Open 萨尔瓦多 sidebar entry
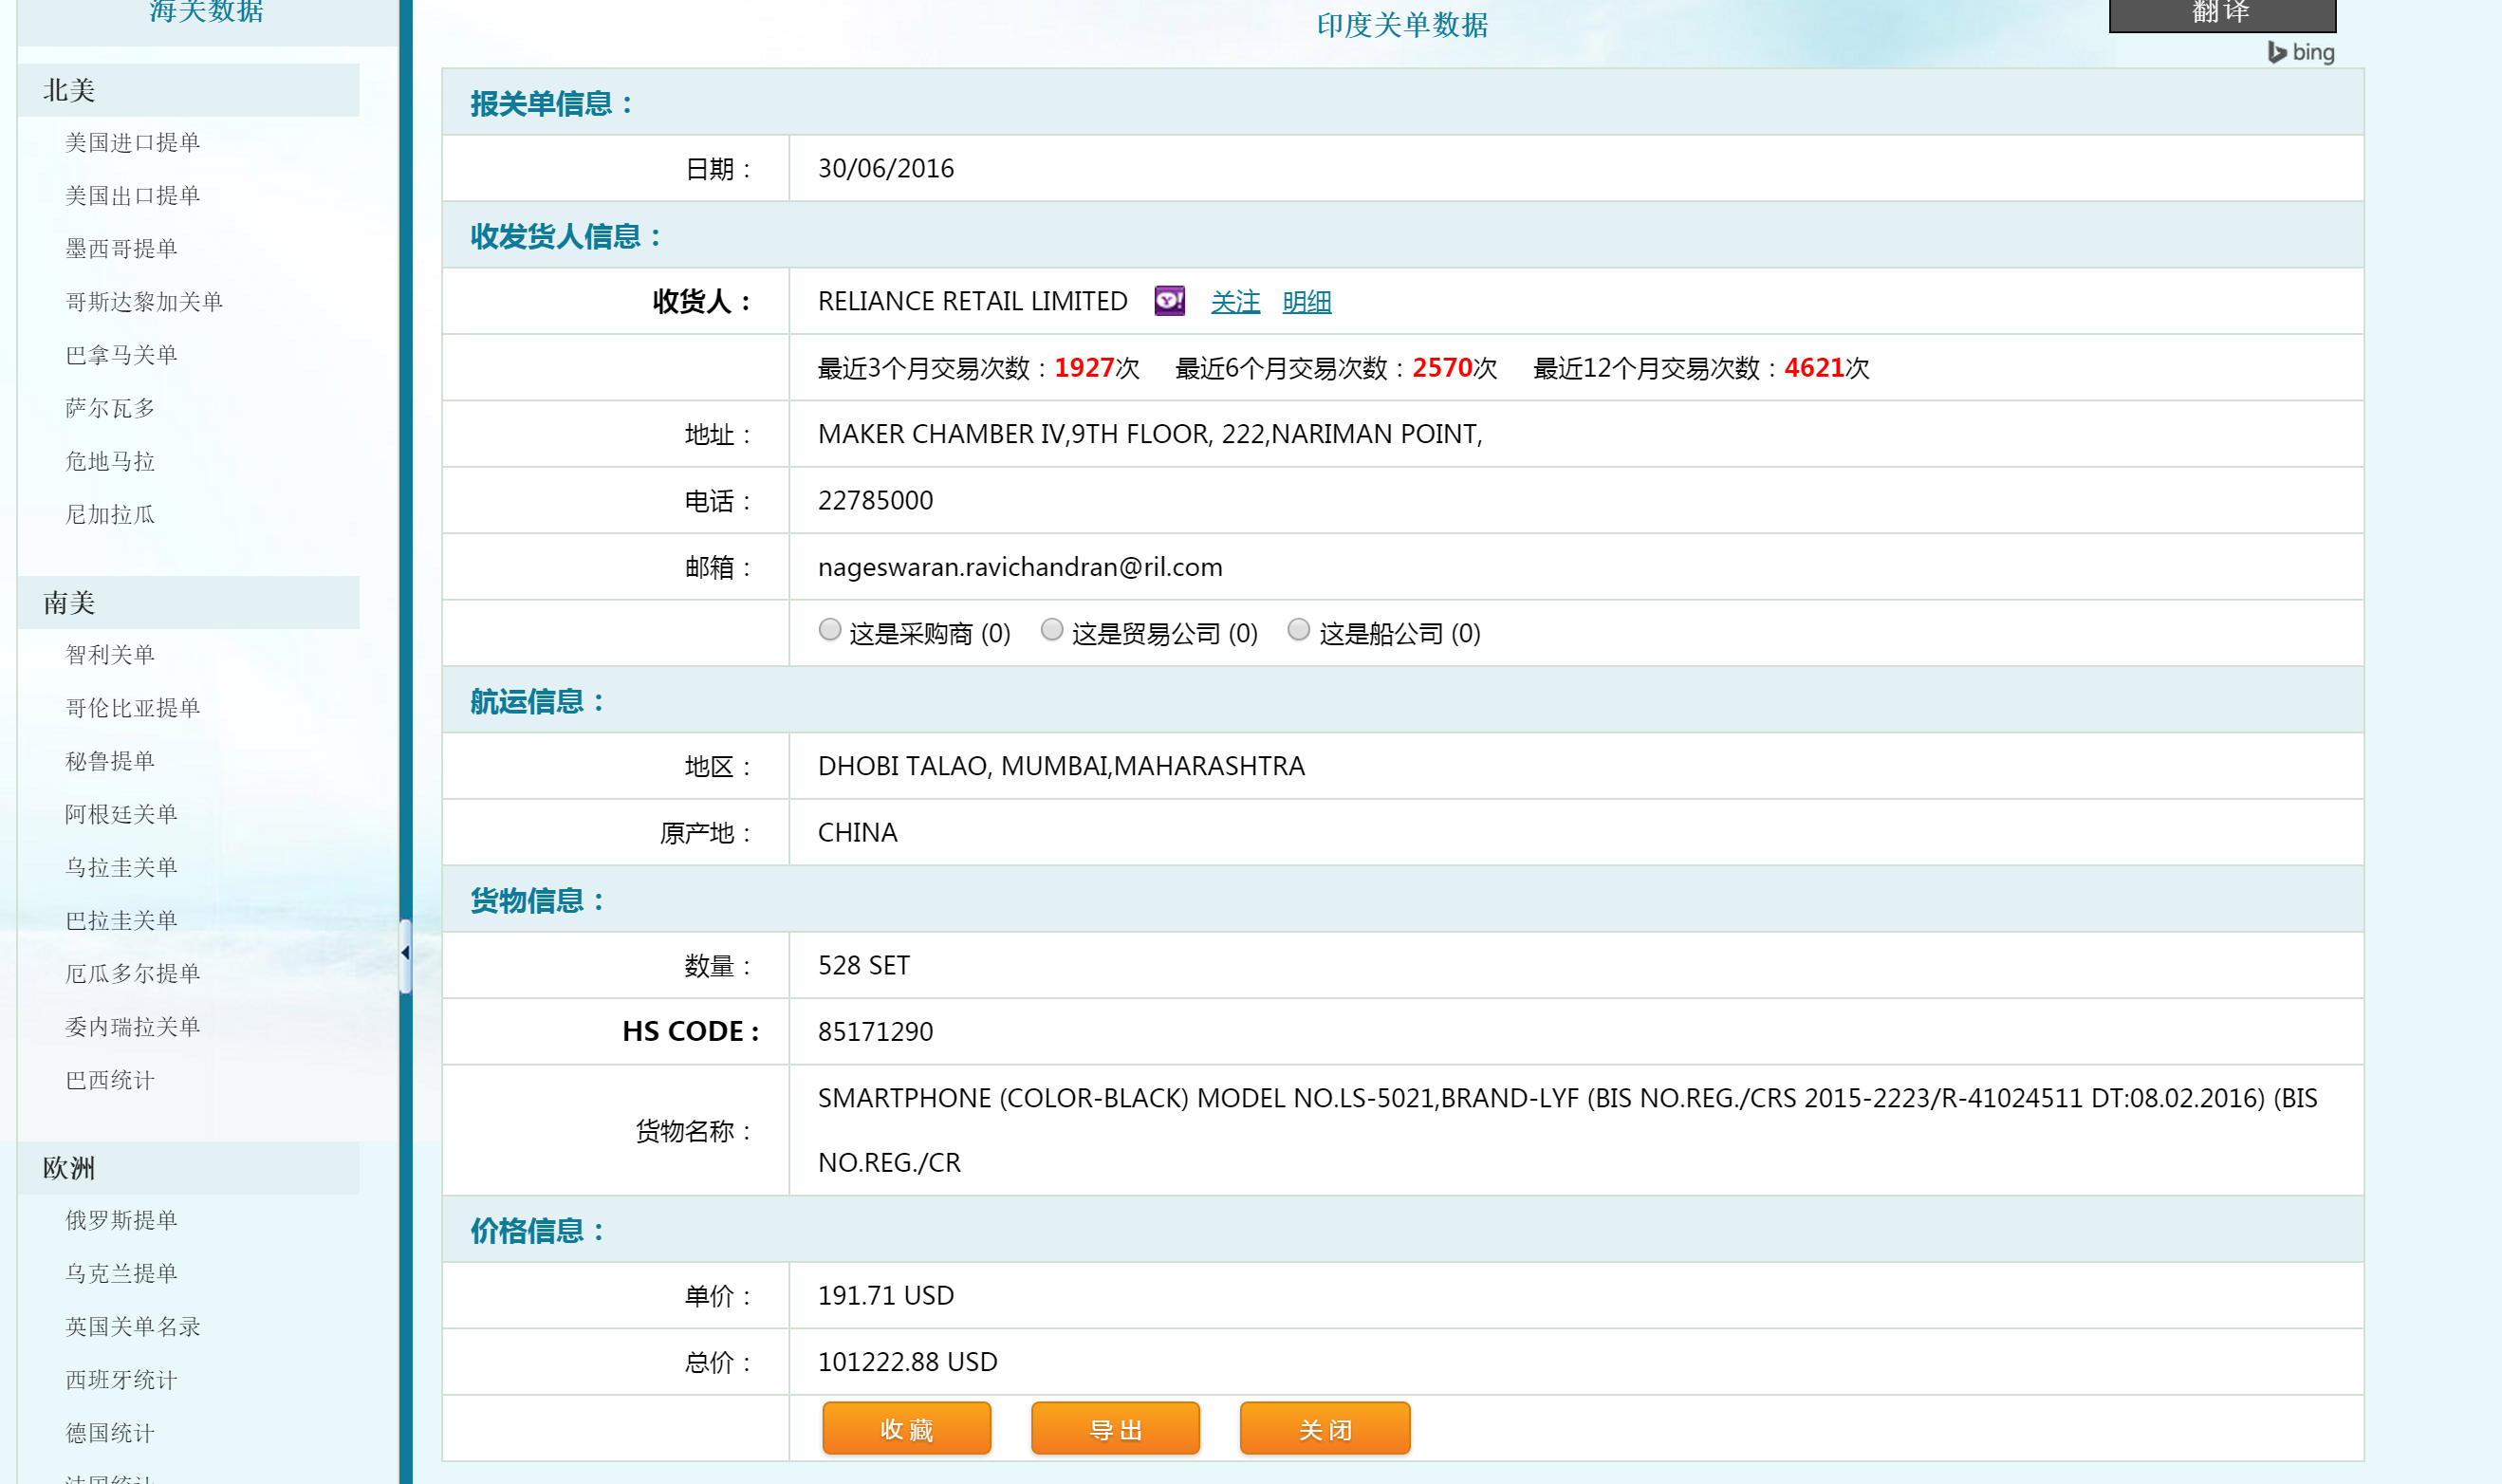 coord(110,408)
